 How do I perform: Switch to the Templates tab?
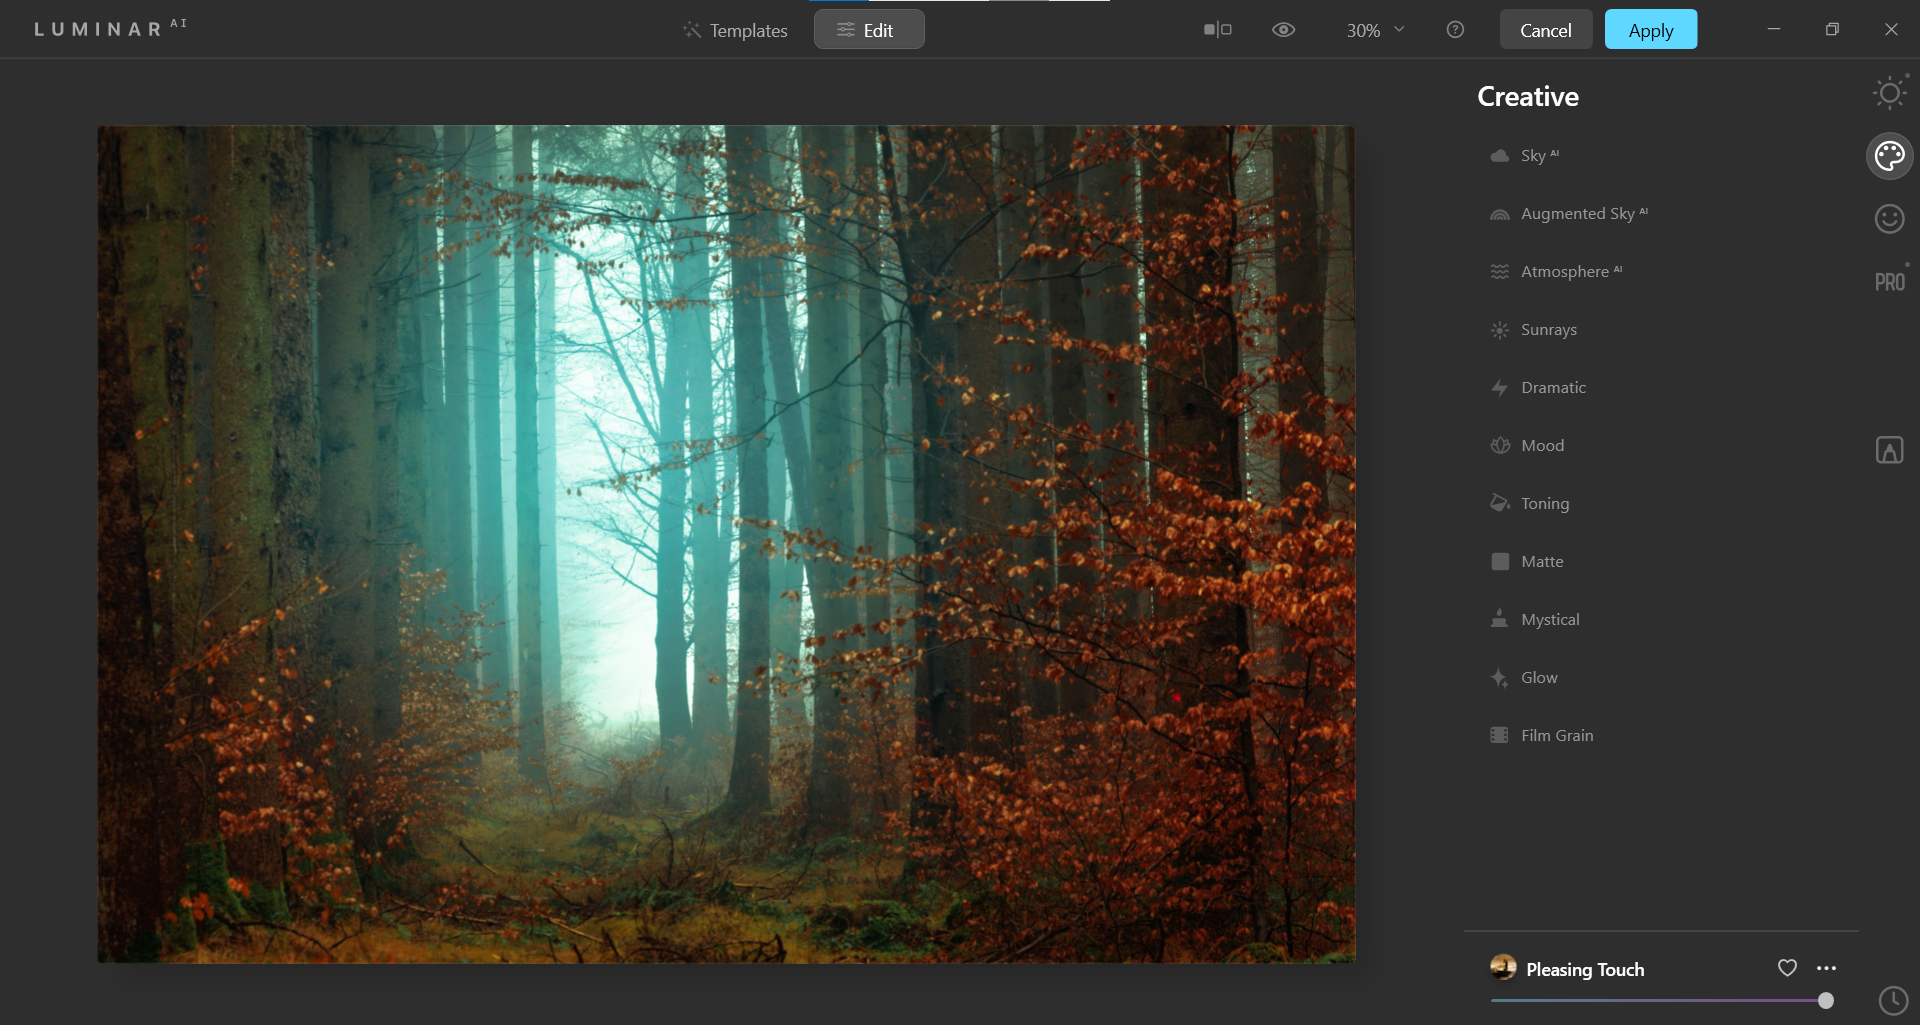tap(735, 30)
